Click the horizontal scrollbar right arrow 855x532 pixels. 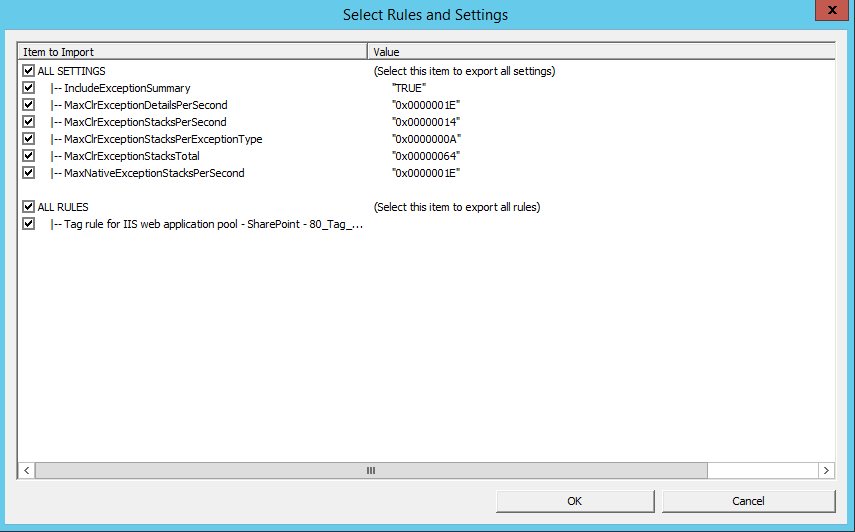tap(826, 470)
